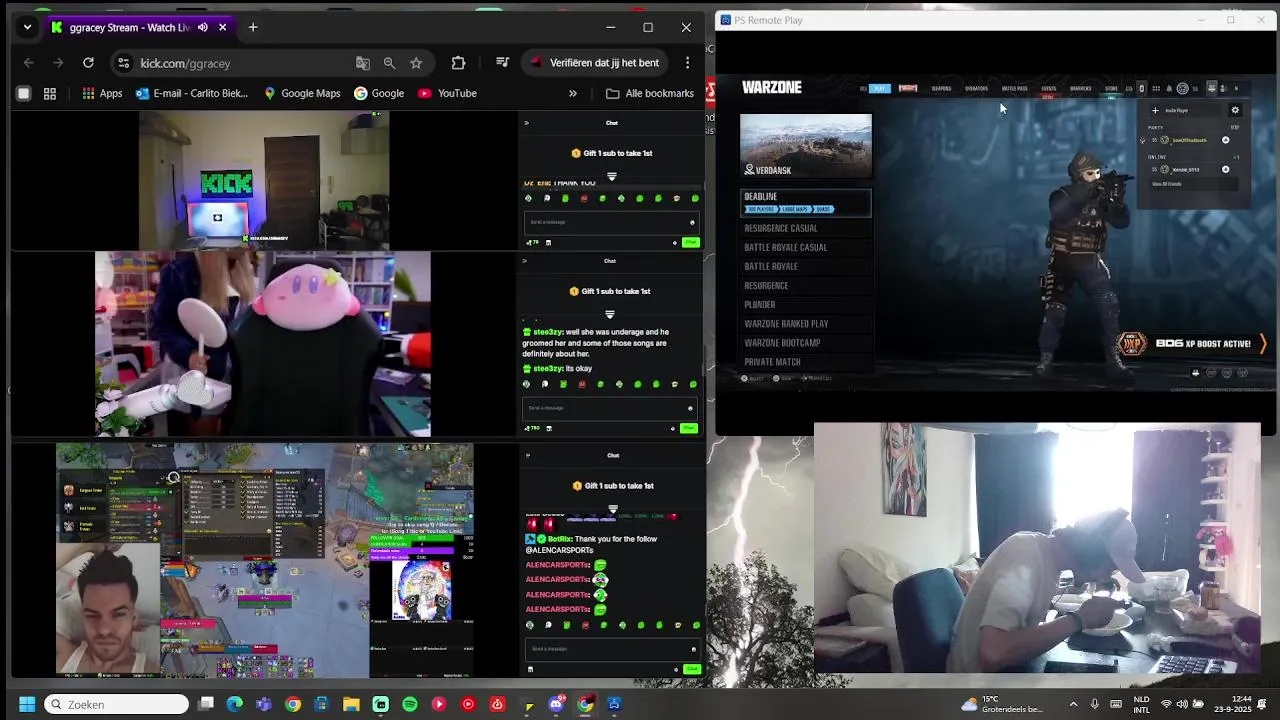This screenshot has width=1280, height=720.
Task: Collapse the bottom stream's chat panel arrow
Action: (x=527, y=455)
